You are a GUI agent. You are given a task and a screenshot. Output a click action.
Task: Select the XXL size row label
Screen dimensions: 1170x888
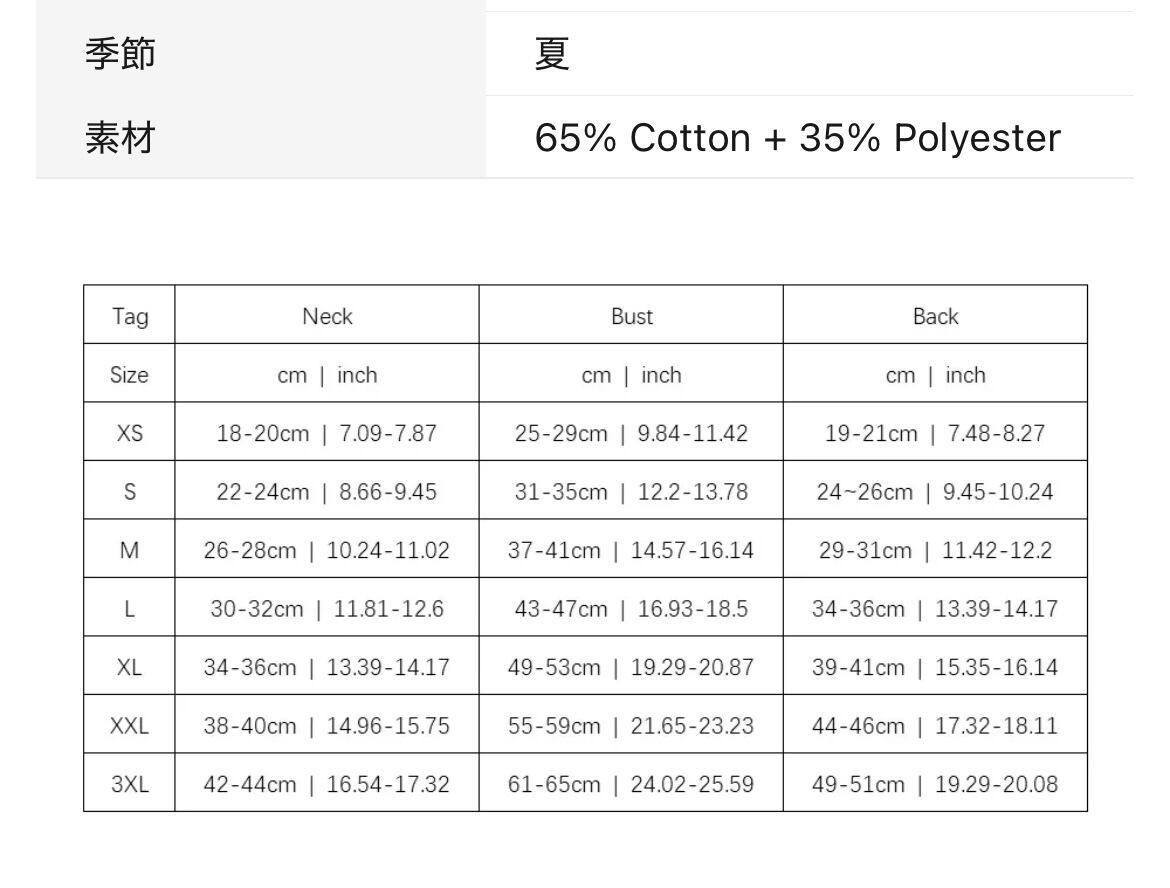click(129, 725)
